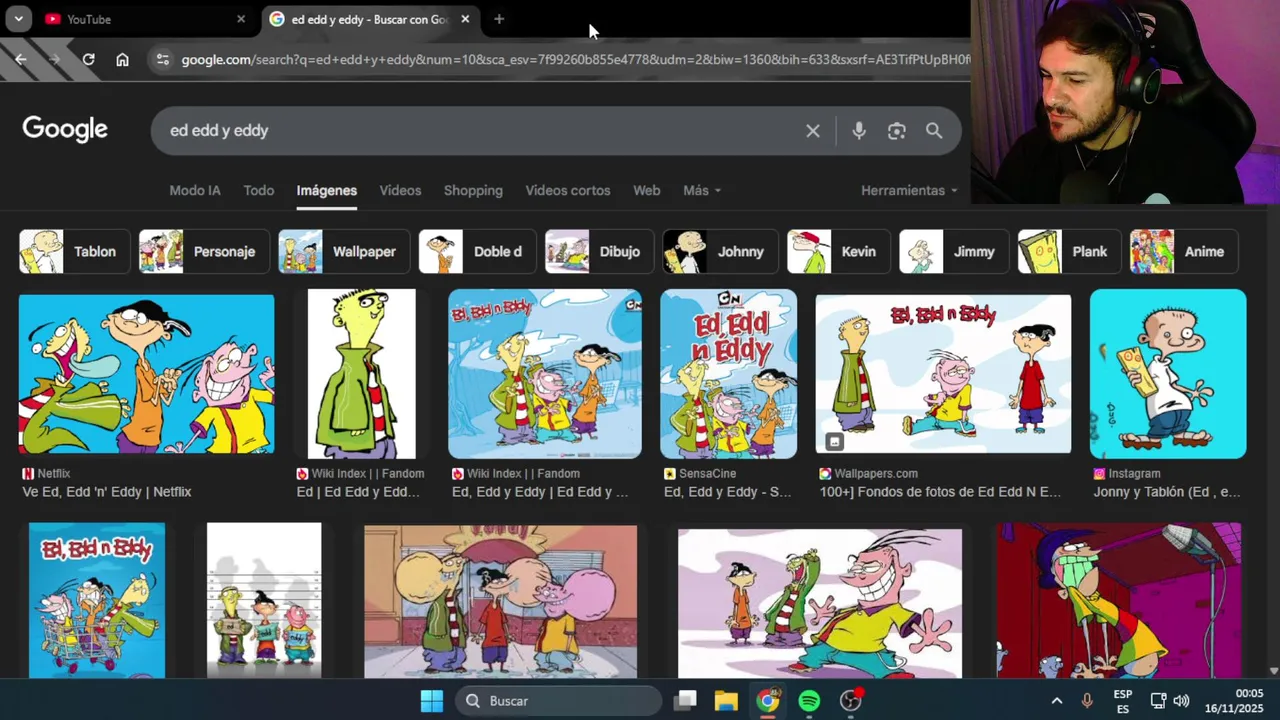This screenshot has width=1280, height=720.
Task: Open the SensaCine poster thumbnail
Action: pos(729,374)
